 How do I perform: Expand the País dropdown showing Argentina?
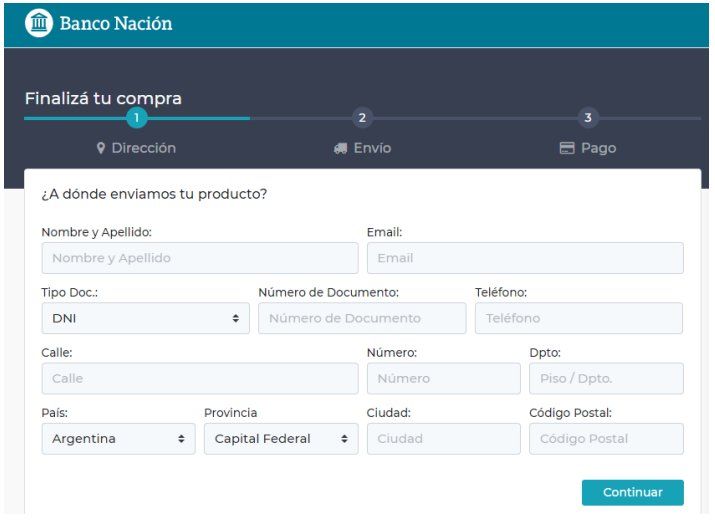pos(118,439)
